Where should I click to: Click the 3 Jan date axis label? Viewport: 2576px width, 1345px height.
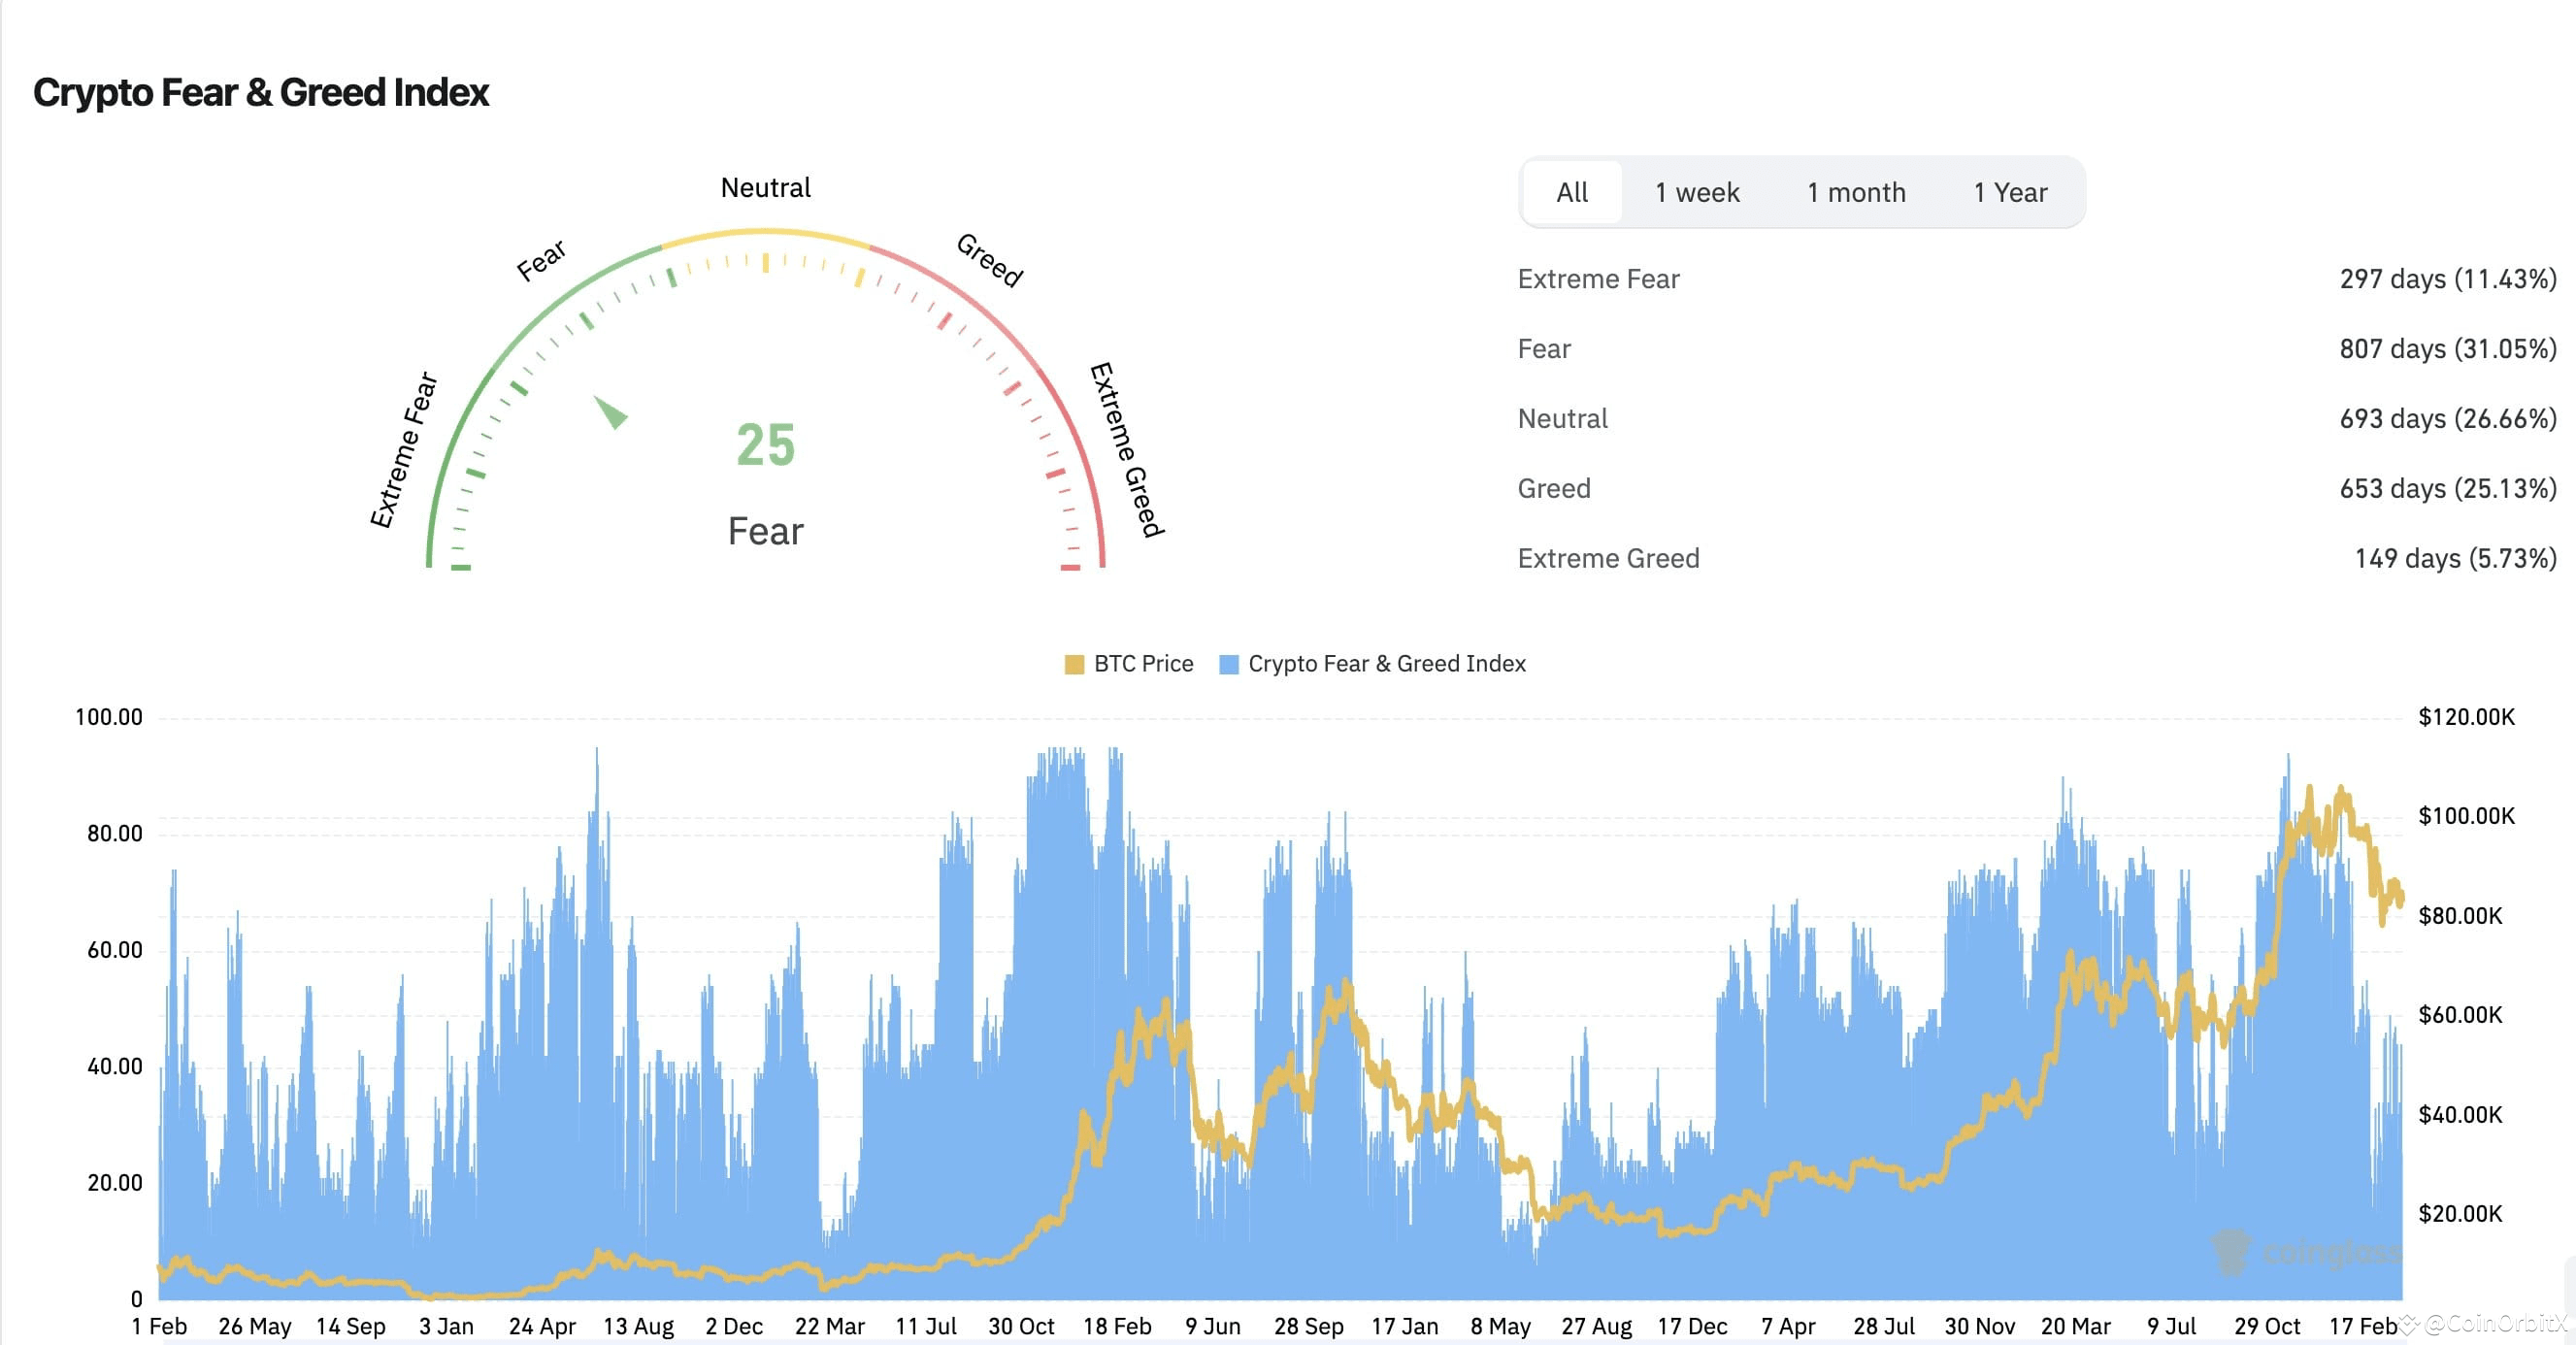click(446, 1327)
